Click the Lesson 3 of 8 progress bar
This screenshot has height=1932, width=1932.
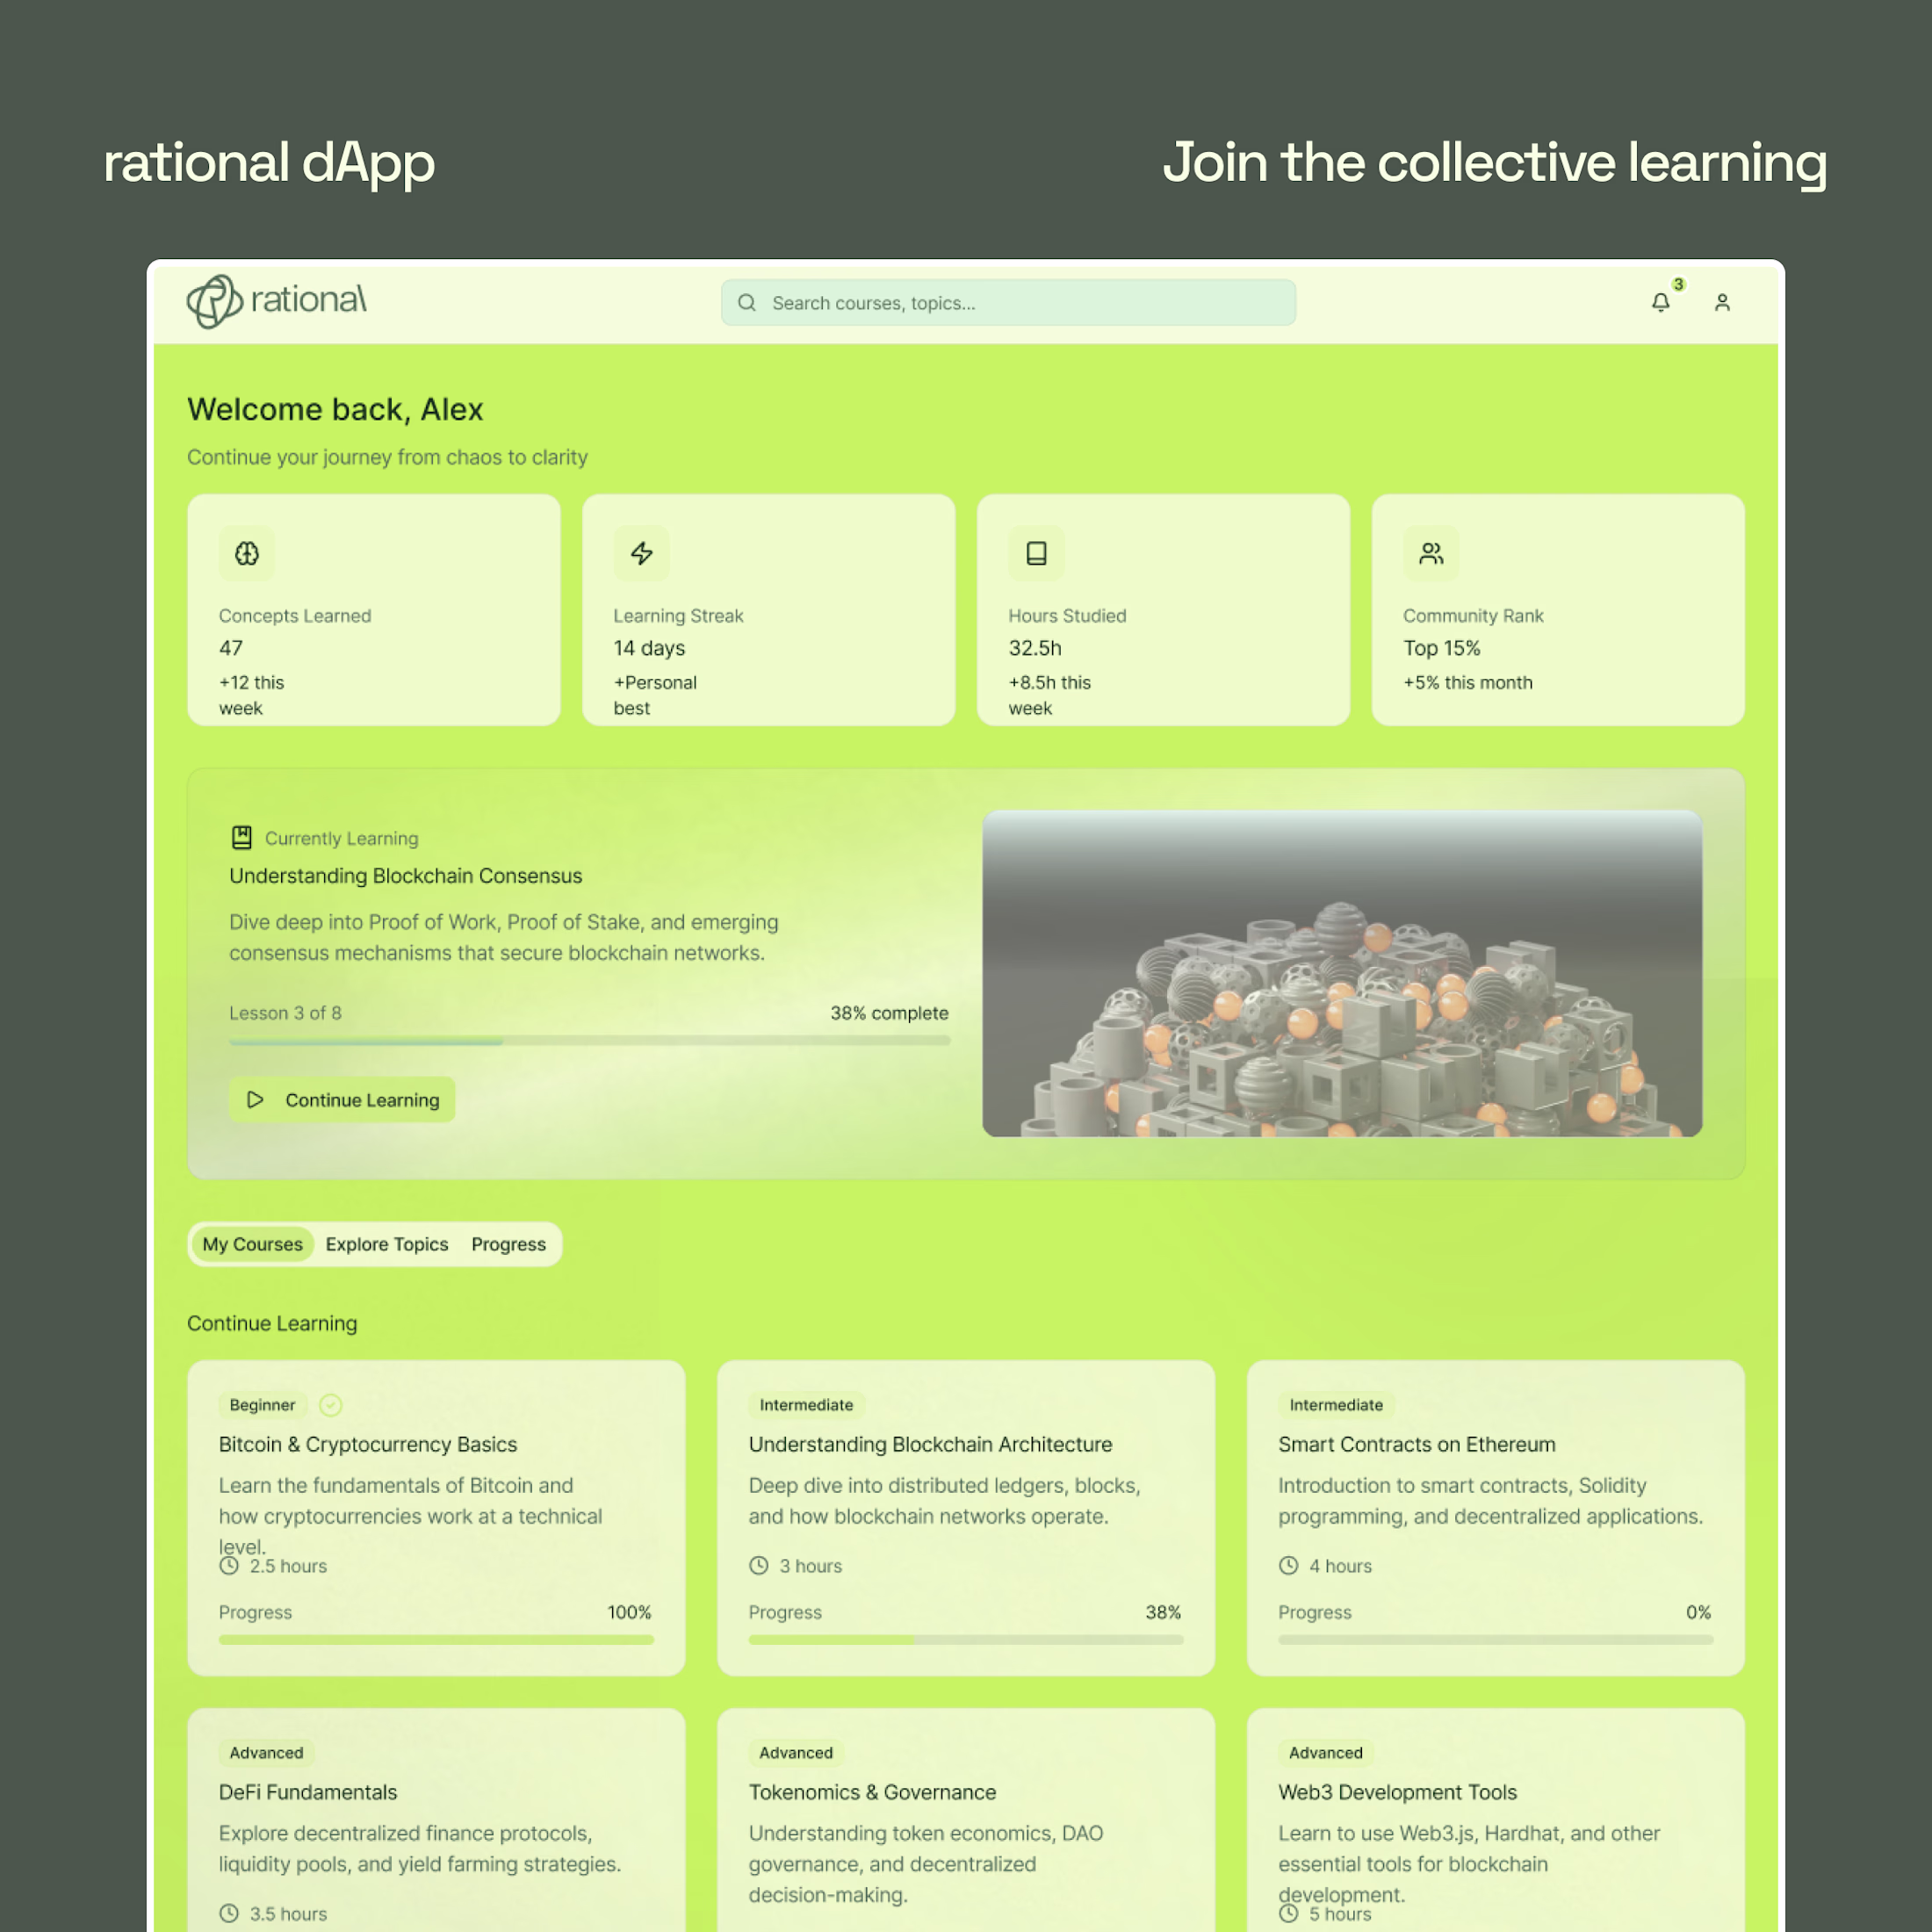(589, 1041)
